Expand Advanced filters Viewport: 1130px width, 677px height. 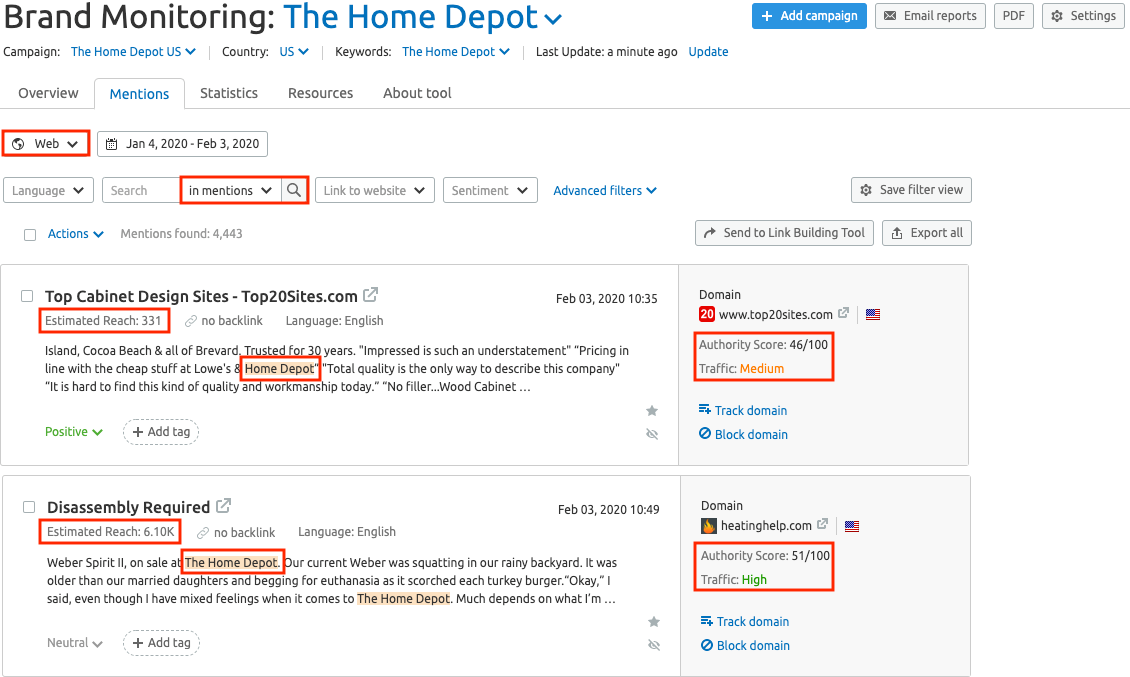coord(605,190)
